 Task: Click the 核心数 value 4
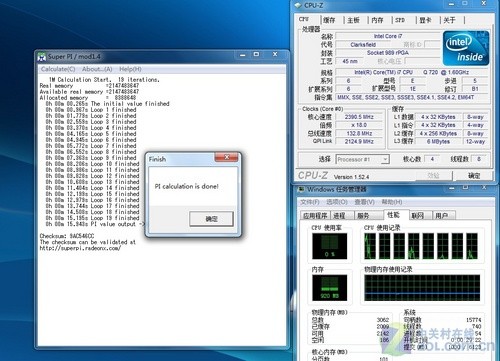(432, 159)
